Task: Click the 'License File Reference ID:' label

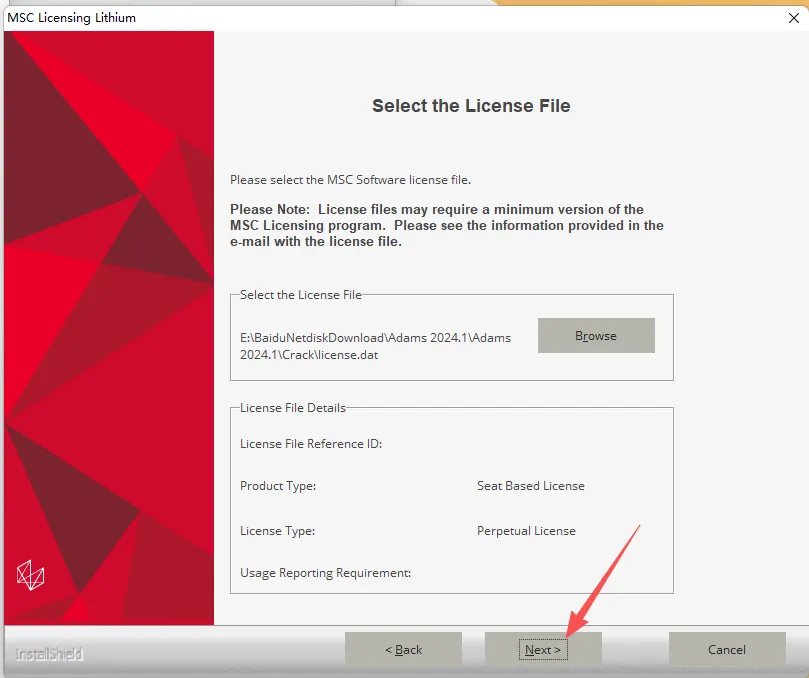Action: pyautogui.click(x=311, y=444)
